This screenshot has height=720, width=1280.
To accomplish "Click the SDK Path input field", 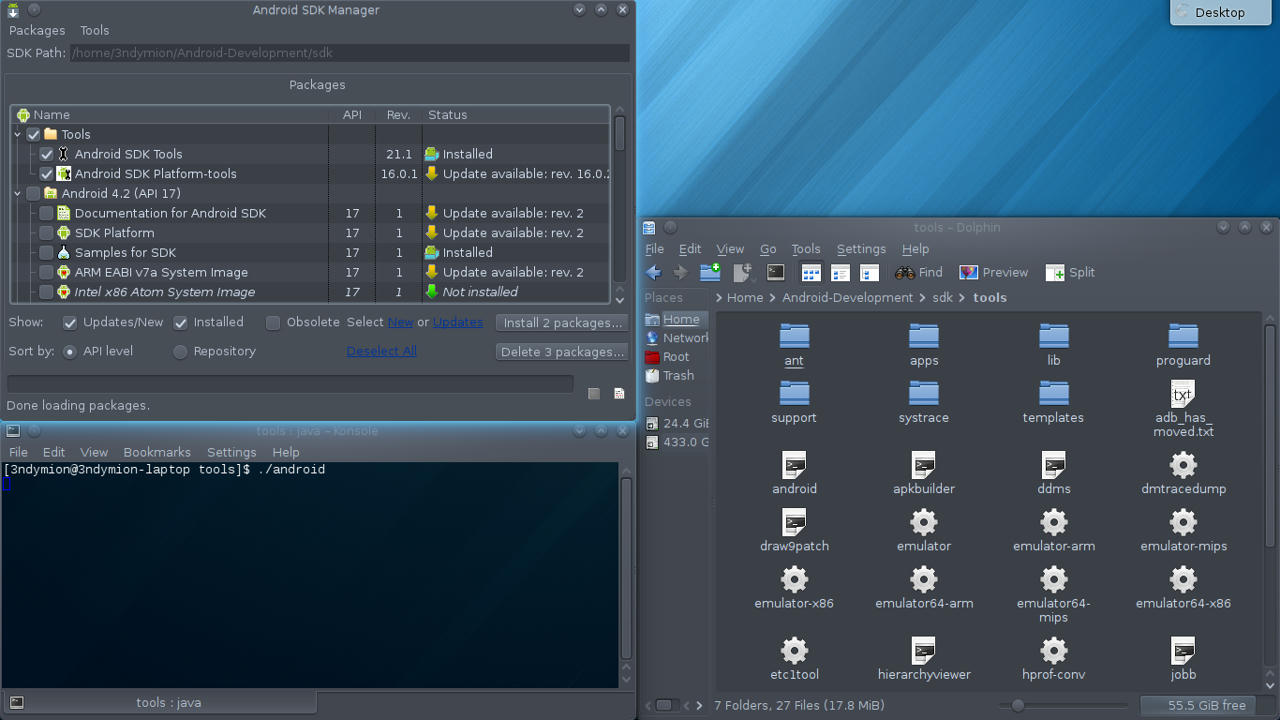I will point(350,53).
